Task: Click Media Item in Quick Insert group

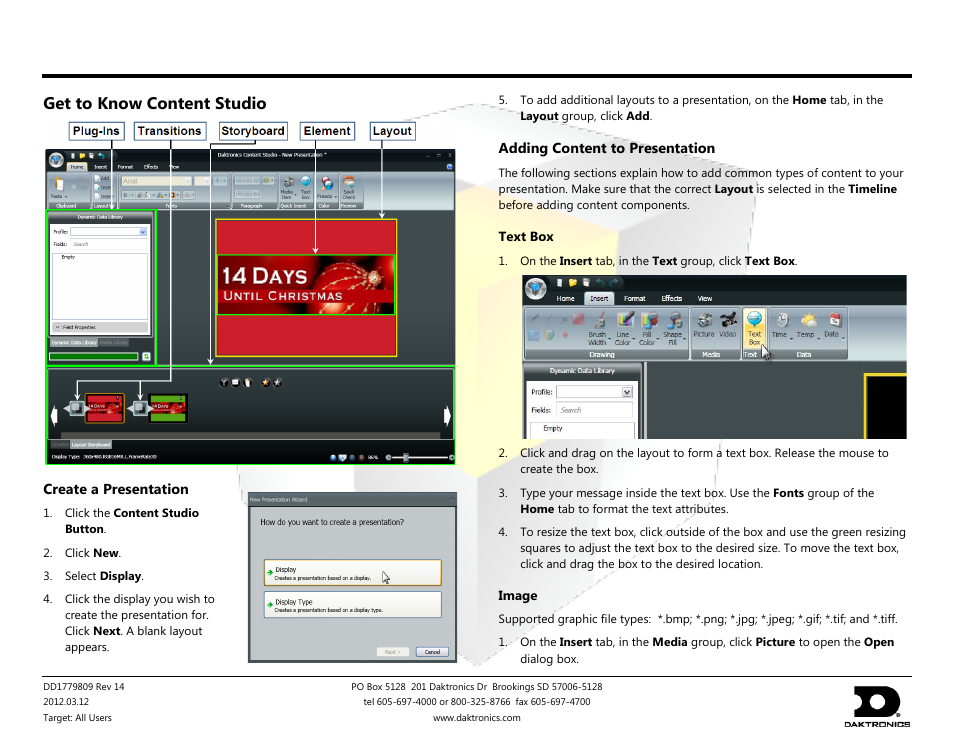Action: [287, 187]
